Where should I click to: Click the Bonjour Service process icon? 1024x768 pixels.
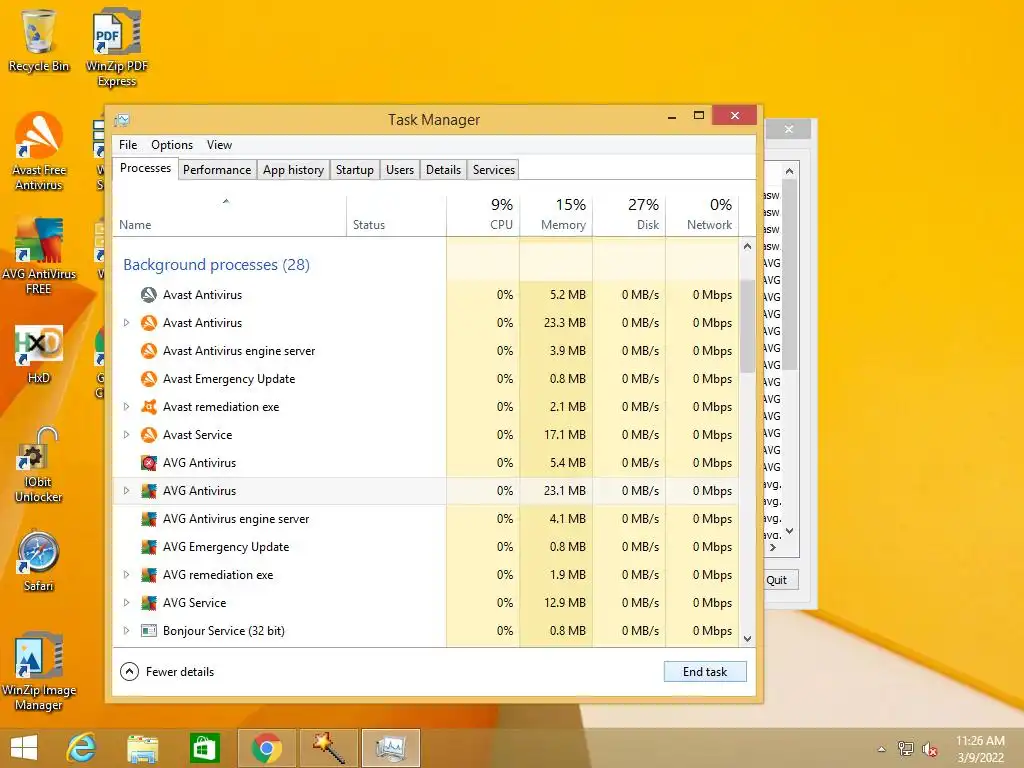click(149, 631)
